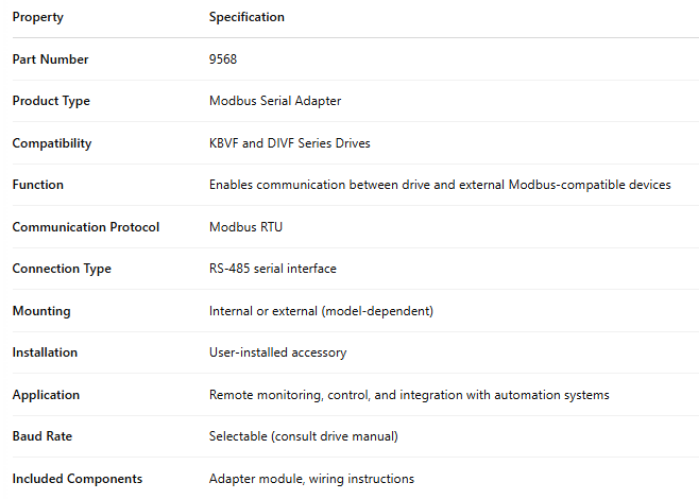Select the Part Number row label
Image resolution: width=699 pixels, height=500 pixels.
[x=50, y=59]
